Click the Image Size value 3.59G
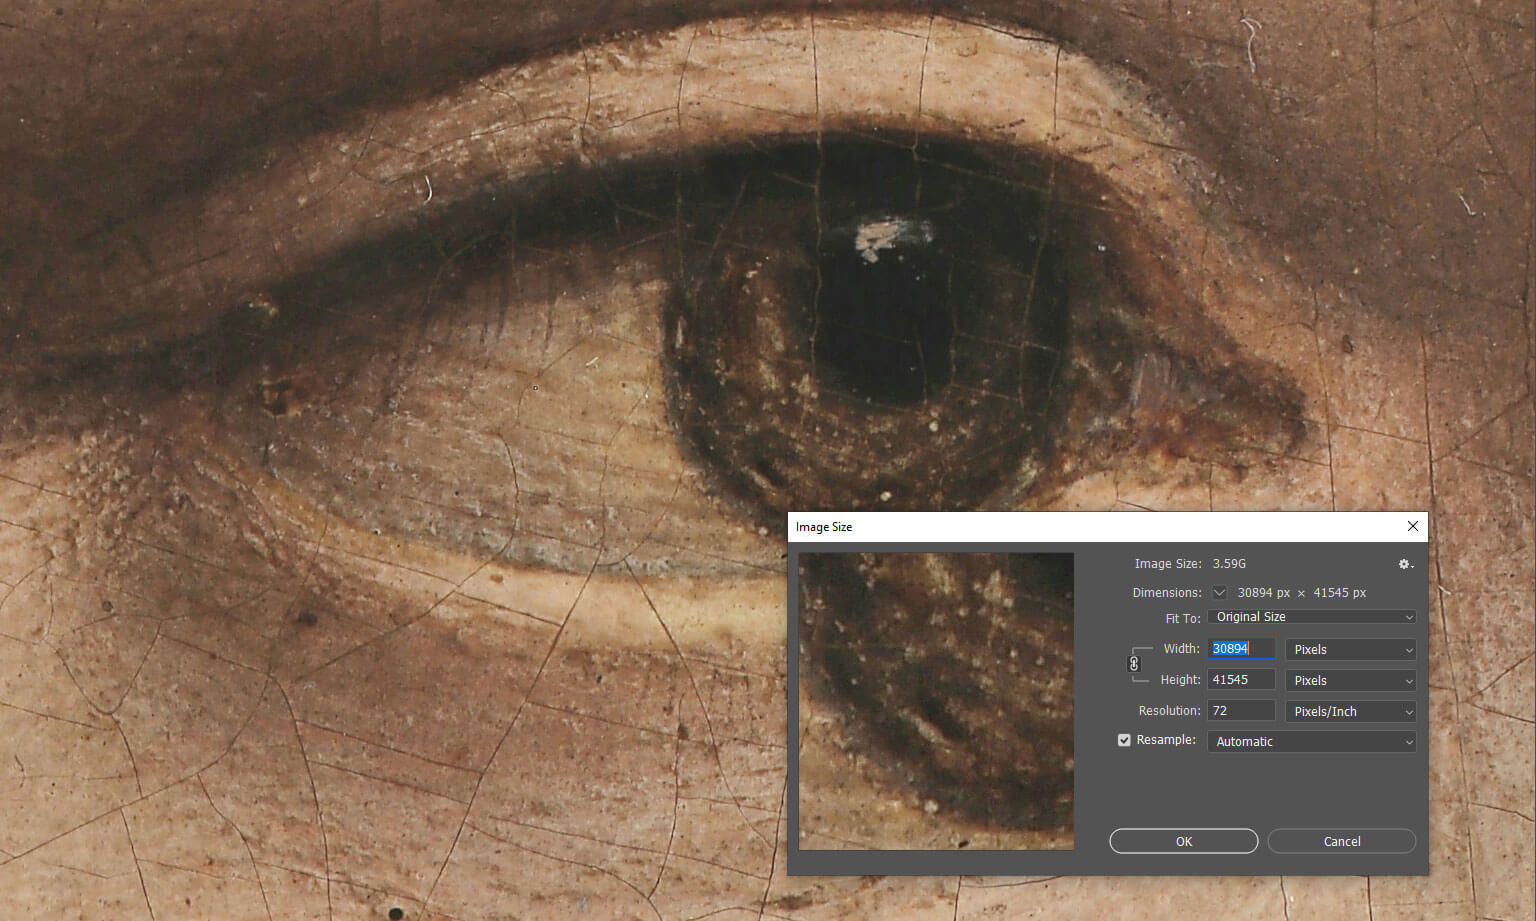Screen dimensions: 1536x921 click(x=1229, y=564)
